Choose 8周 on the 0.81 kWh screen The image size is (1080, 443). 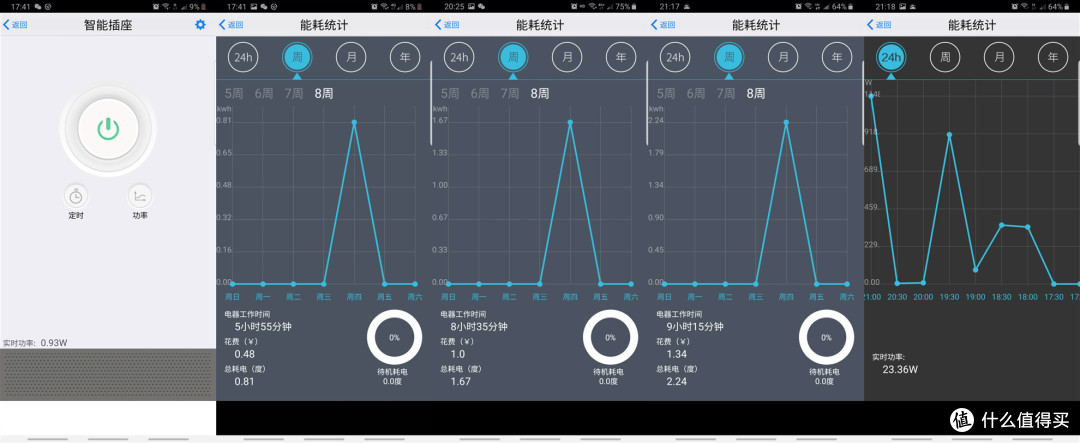point(324,94)
